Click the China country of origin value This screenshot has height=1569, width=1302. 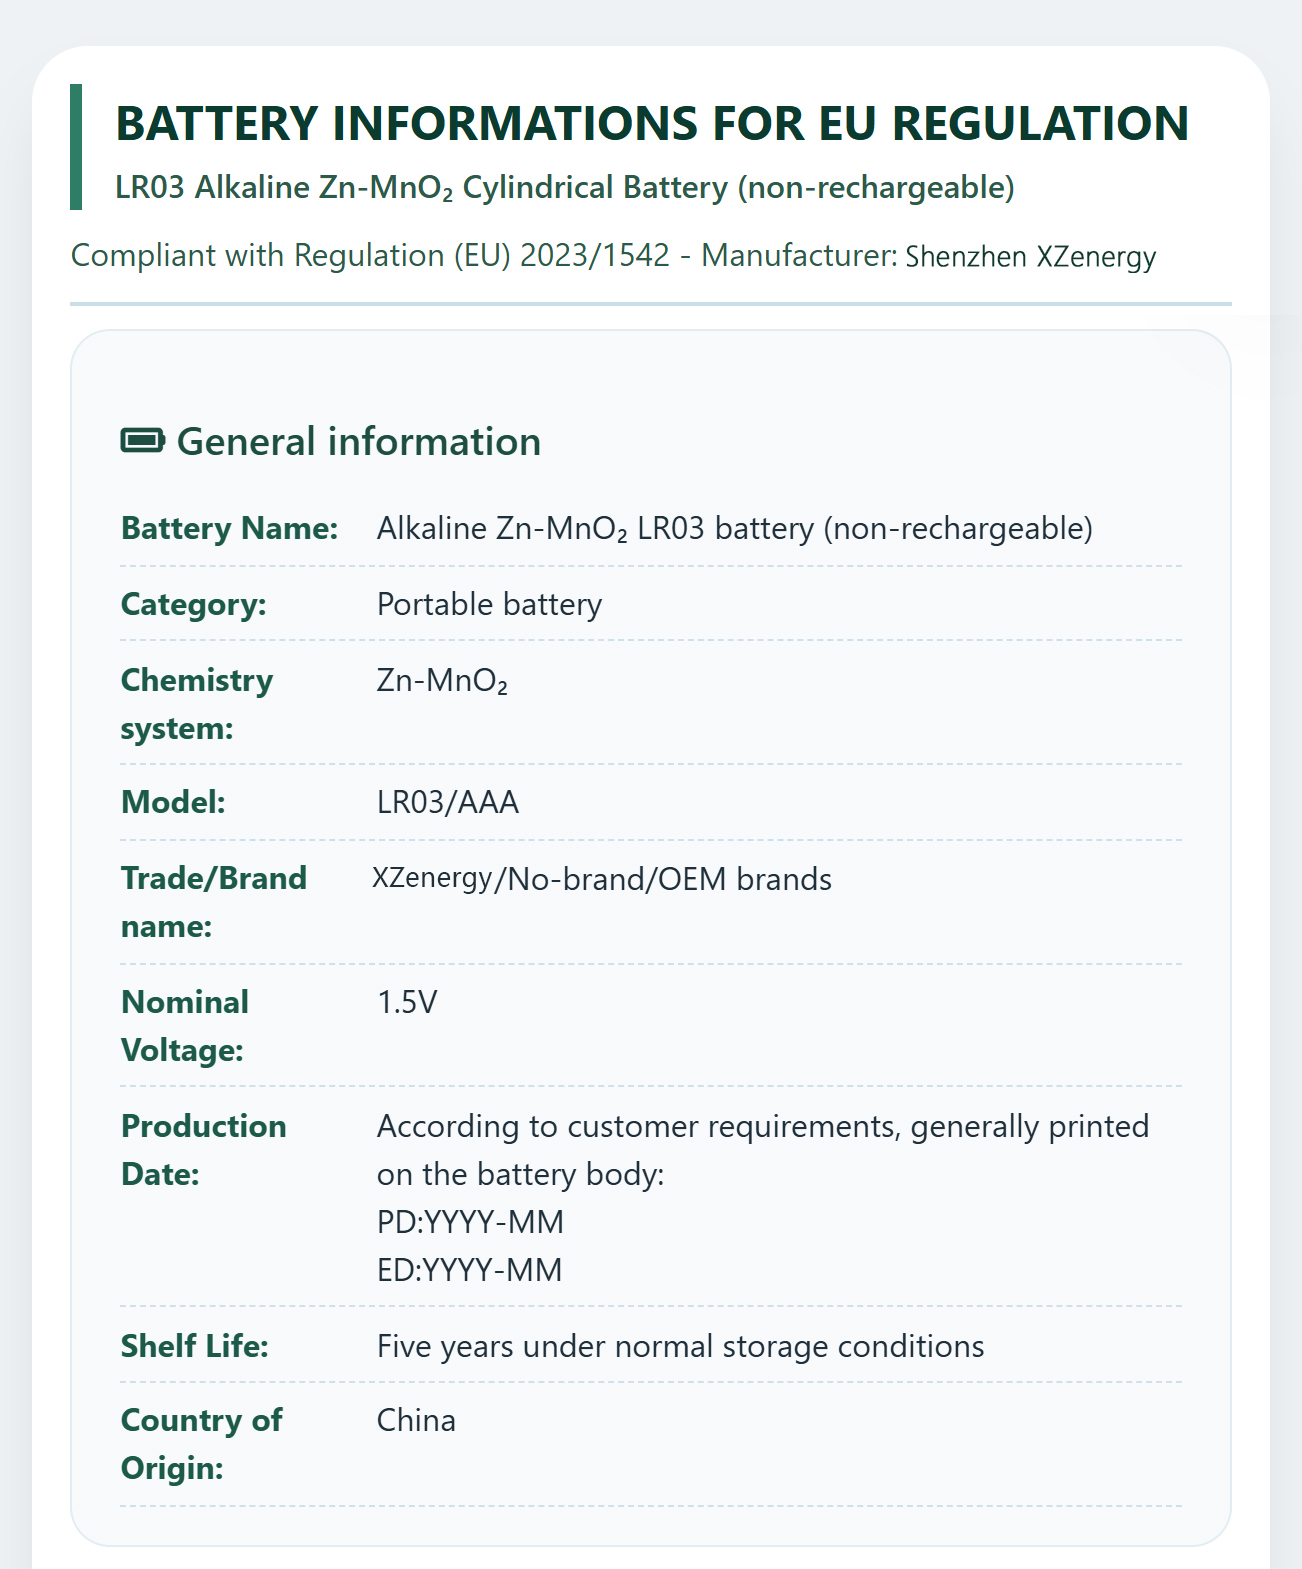[416, 1420]
